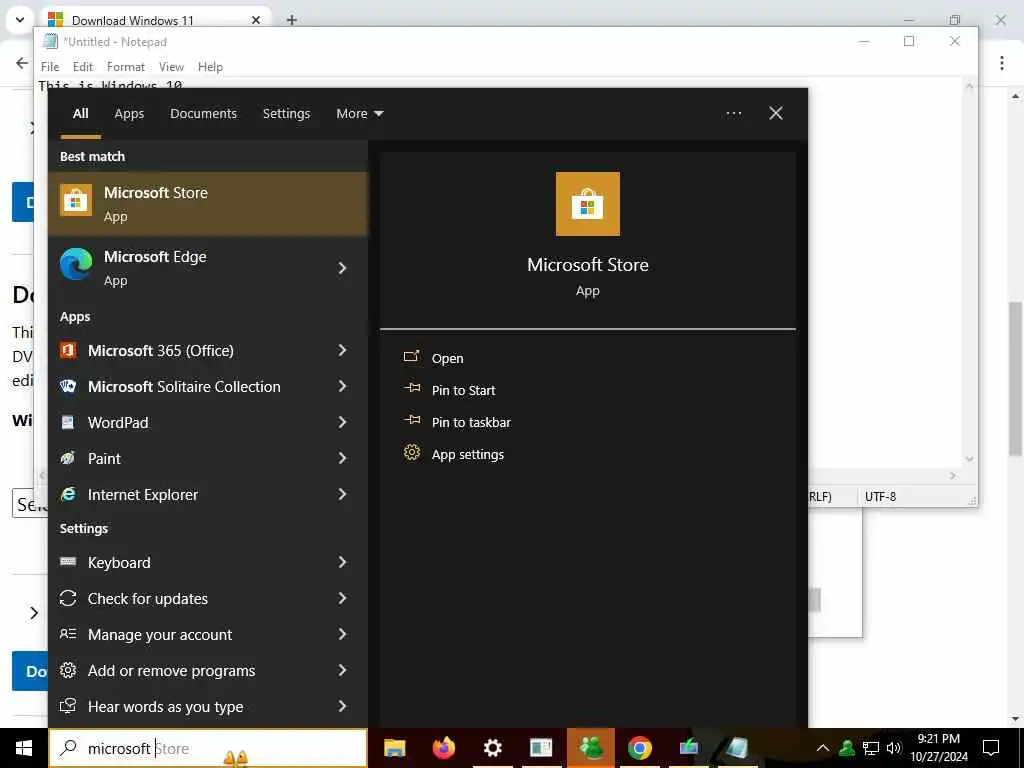Screen dimensions: 1024x768
Task: Switch to the All search tab
Action: [80, 114]
